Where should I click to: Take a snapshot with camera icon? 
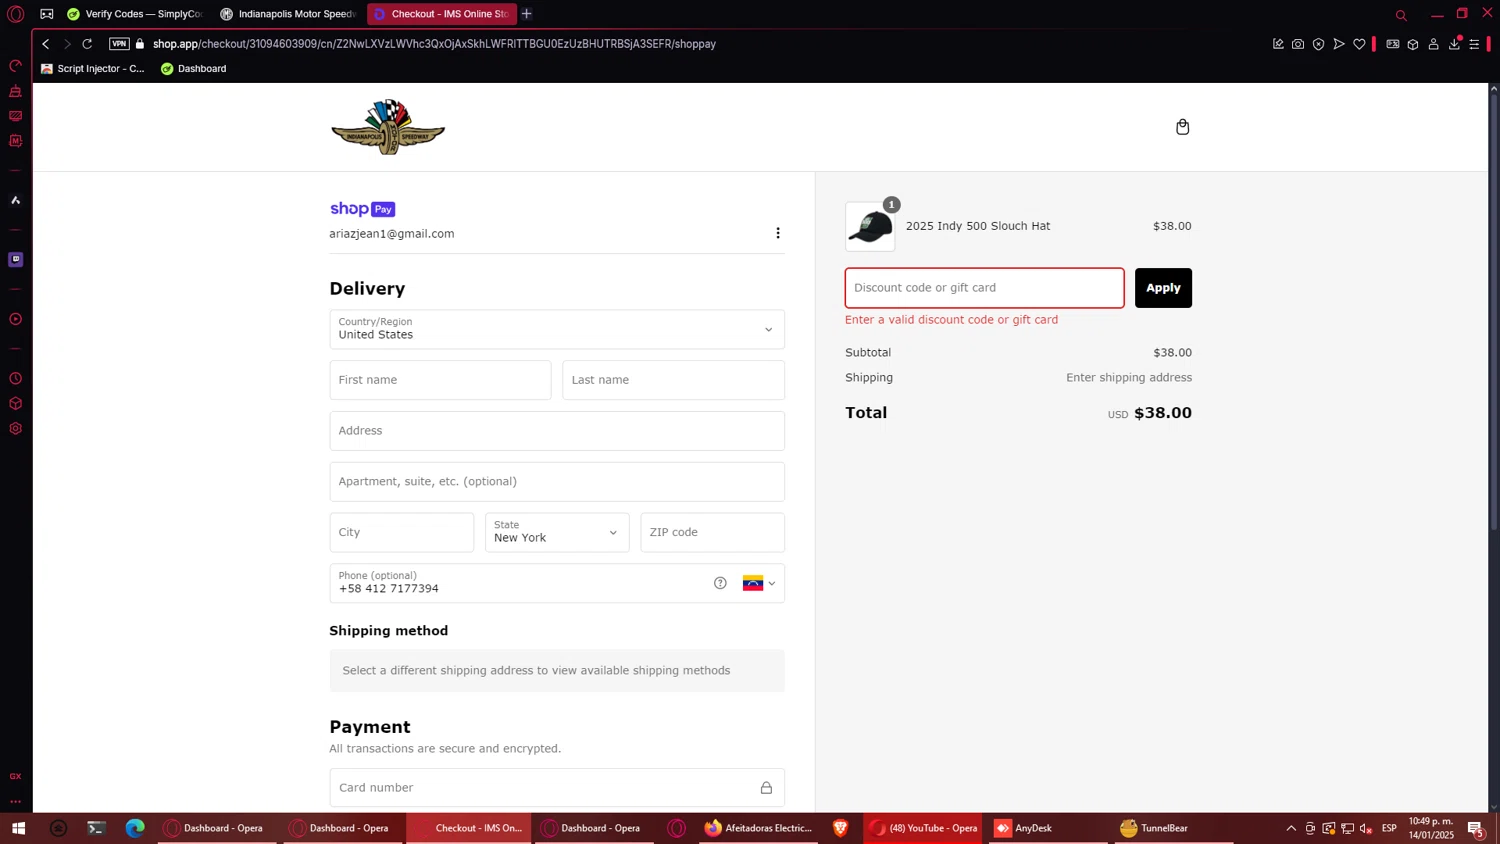[1298, 44]
